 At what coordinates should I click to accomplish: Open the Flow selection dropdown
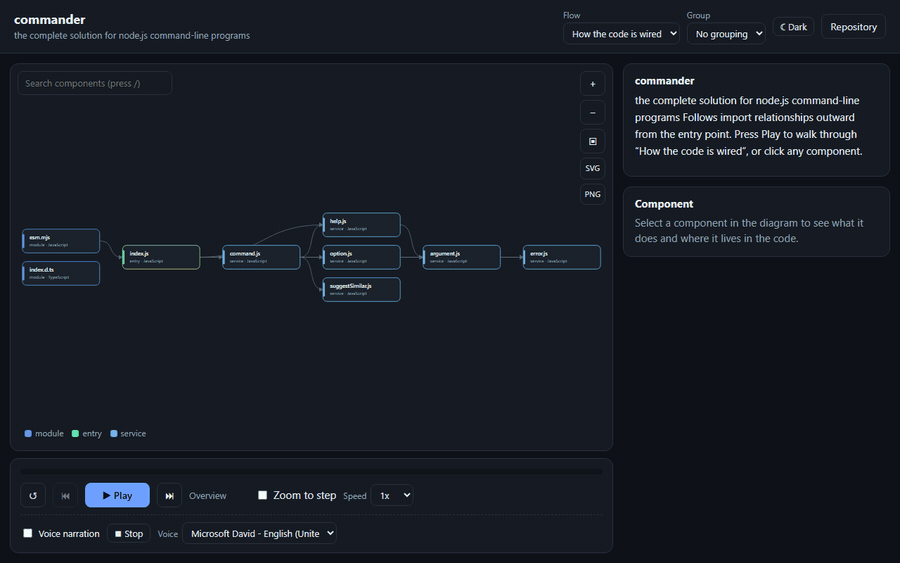point(621,34)
